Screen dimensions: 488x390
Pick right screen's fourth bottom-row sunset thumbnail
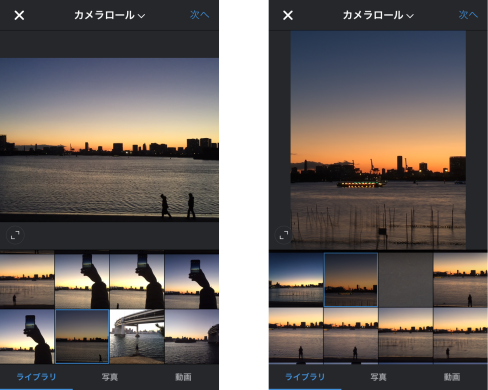(461, 335)
